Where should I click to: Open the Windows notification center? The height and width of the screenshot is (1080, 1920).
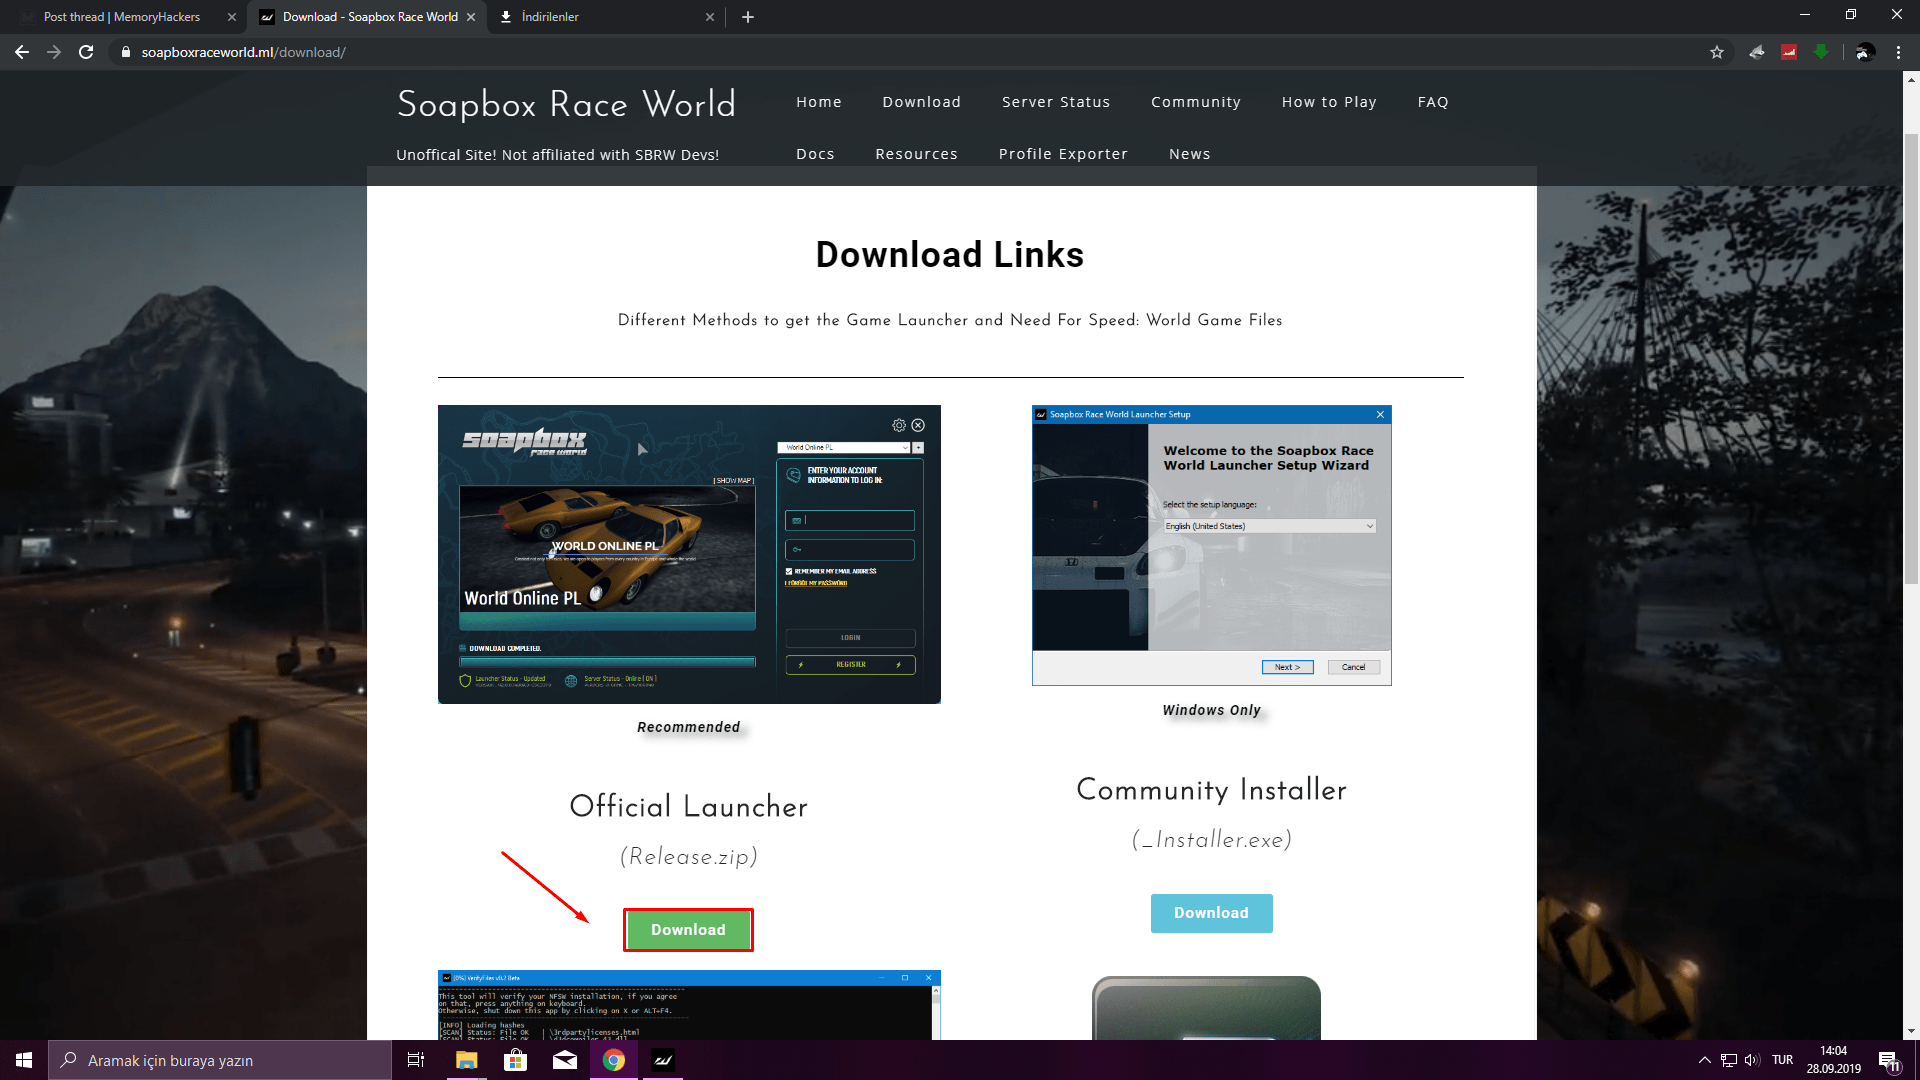[x=1889, y=1060]
